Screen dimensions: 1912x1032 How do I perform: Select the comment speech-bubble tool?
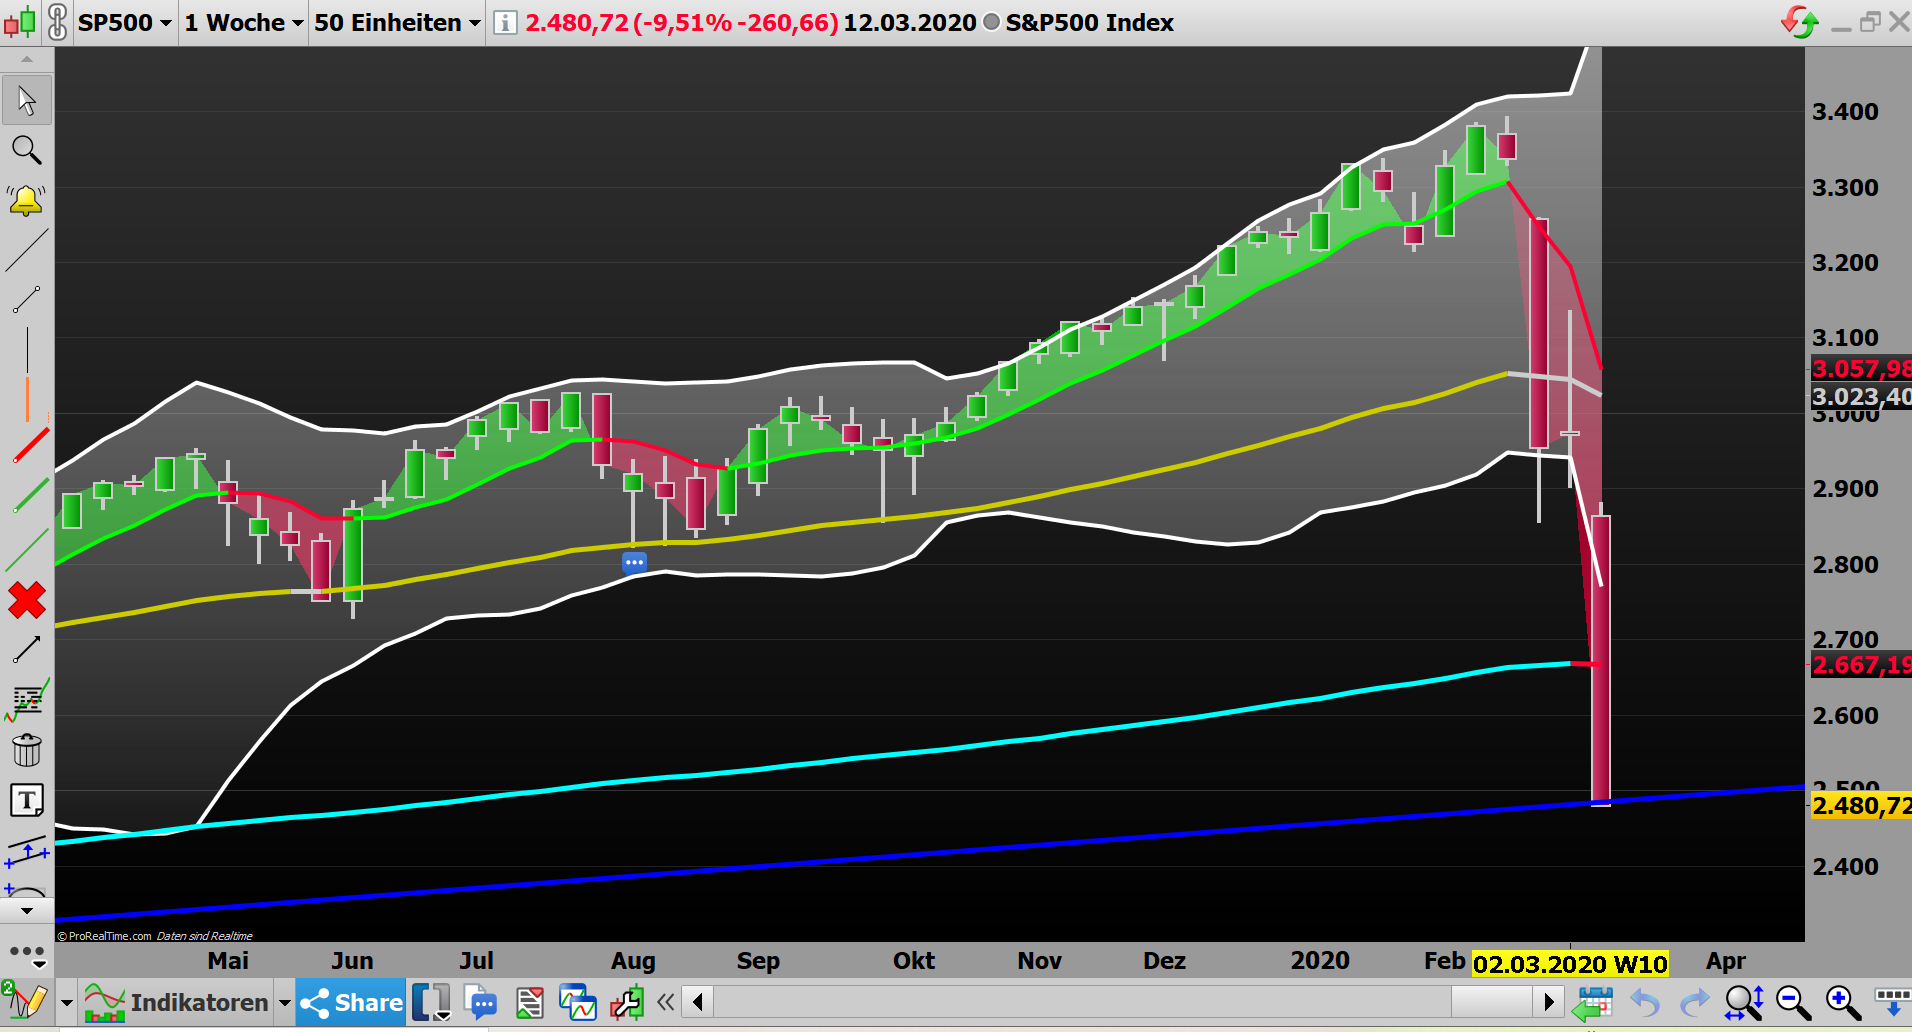click(481, 1001)
